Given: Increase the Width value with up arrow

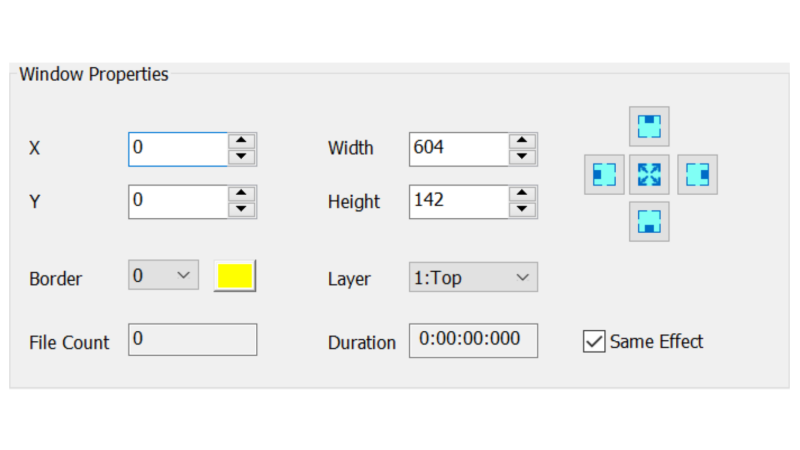Looking at the screenshot, I should (522, 140).
